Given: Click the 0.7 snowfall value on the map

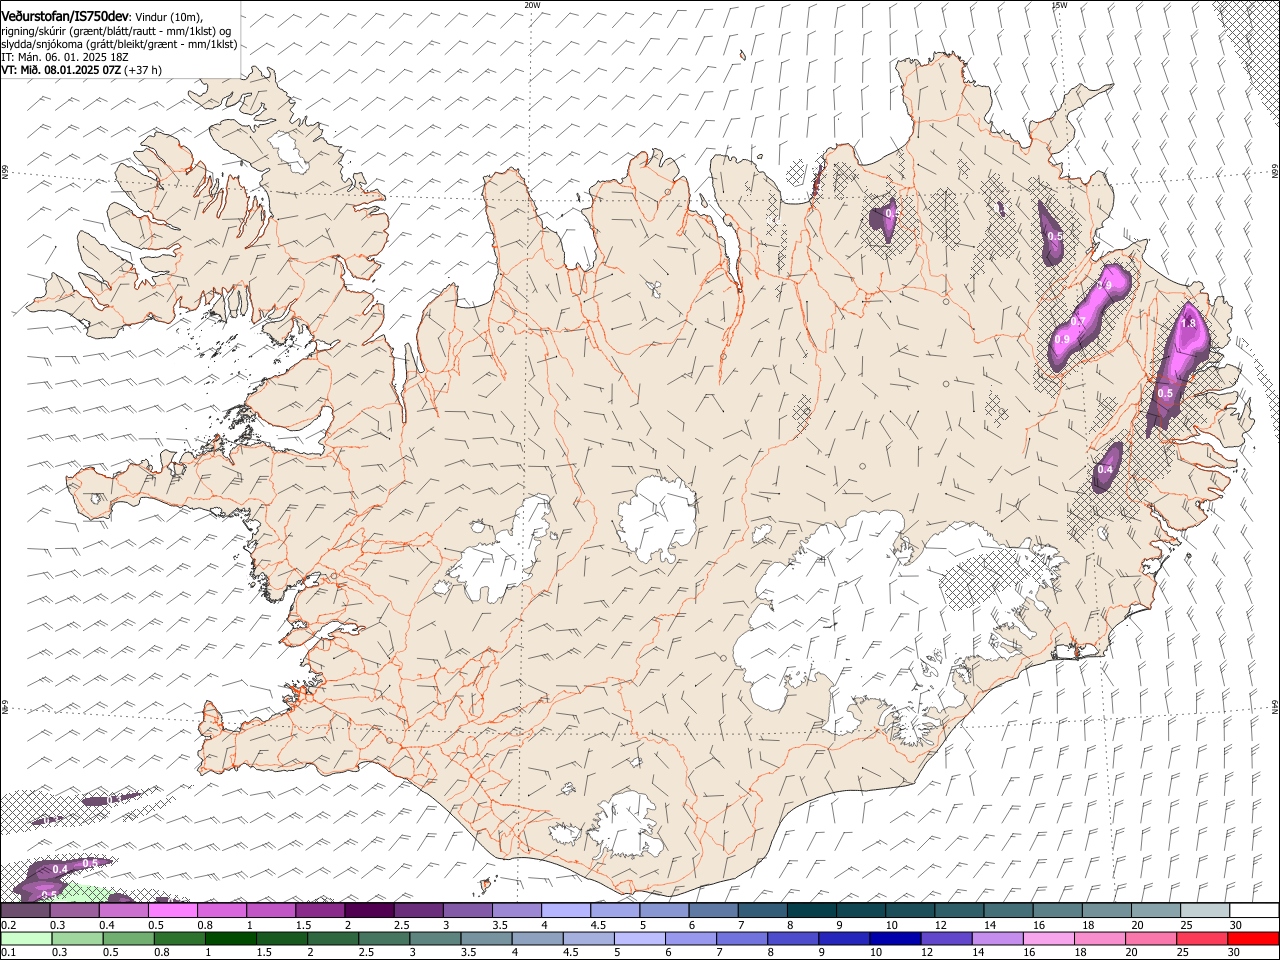Looking at the screenshot, I should tap(1078, 322).
